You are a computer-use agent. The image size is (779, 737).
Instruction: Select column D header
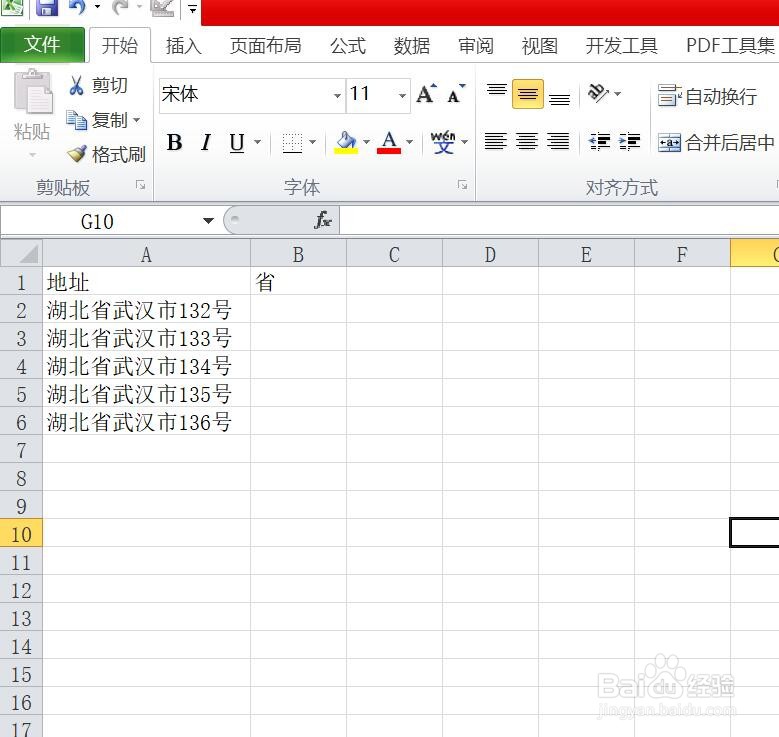pyautogui.click(x=490, y=254)
